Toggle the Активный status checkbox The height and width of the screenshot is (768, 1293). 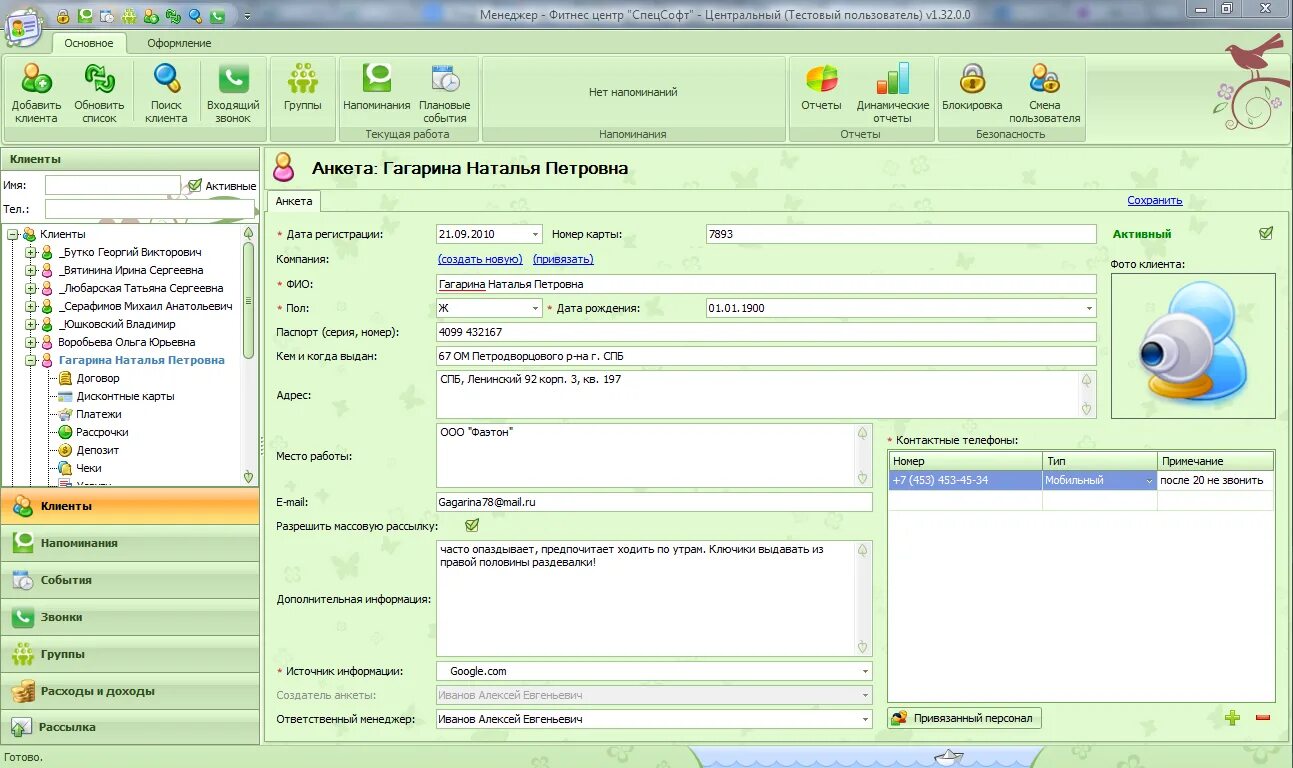[x=1266, y=233]
